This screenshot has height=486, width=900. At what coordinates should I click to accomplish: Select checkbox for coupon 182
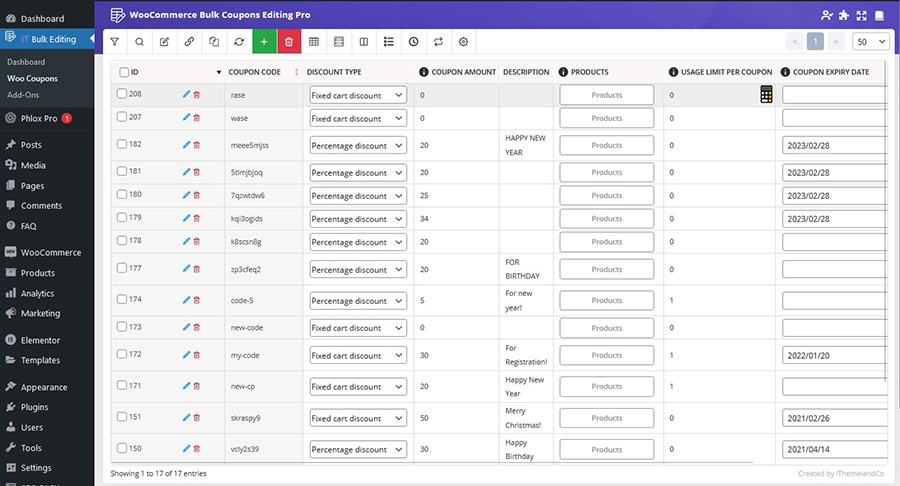(x=122, y=143)
